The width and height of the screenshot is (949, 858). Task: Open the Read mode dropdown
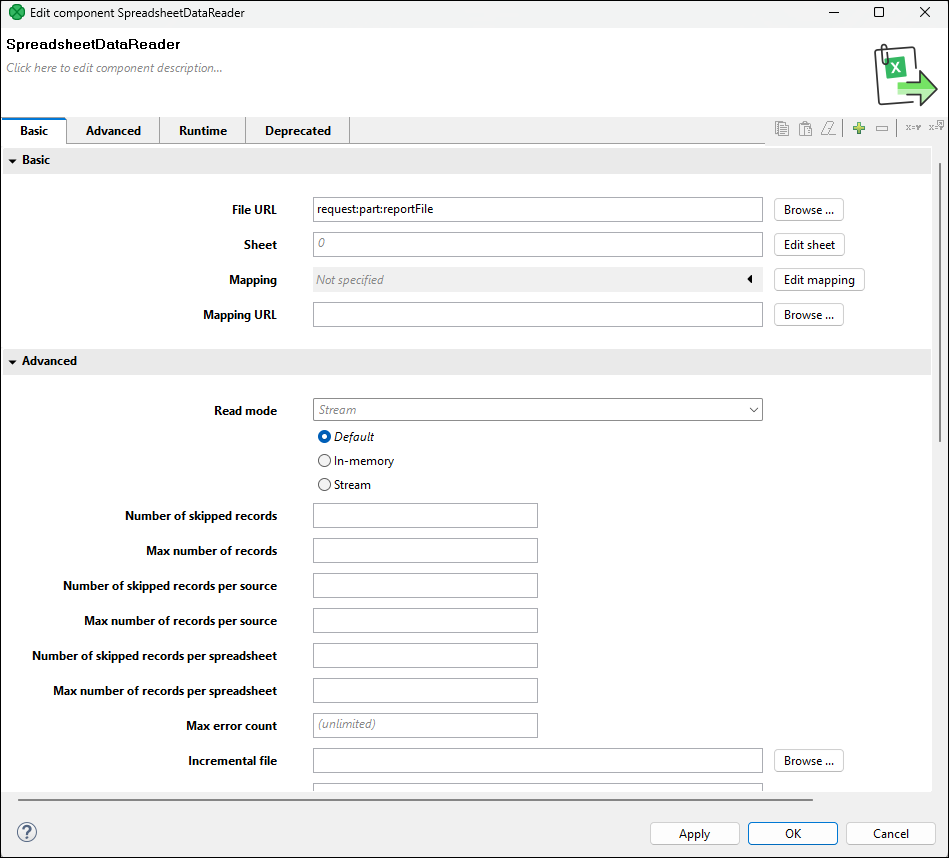(753, 410)
